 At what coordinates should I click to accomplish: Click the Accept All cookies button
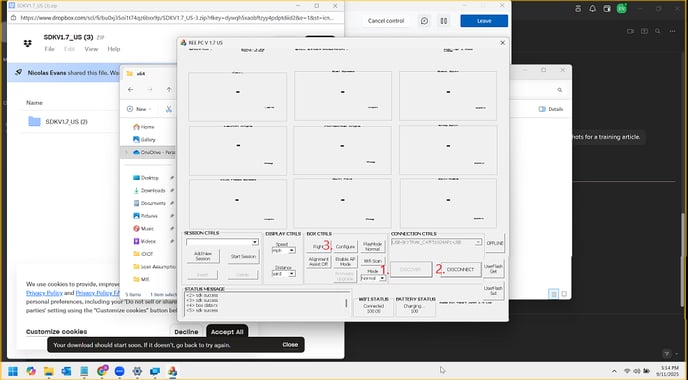pyautogui.click(x=227, y=332)
